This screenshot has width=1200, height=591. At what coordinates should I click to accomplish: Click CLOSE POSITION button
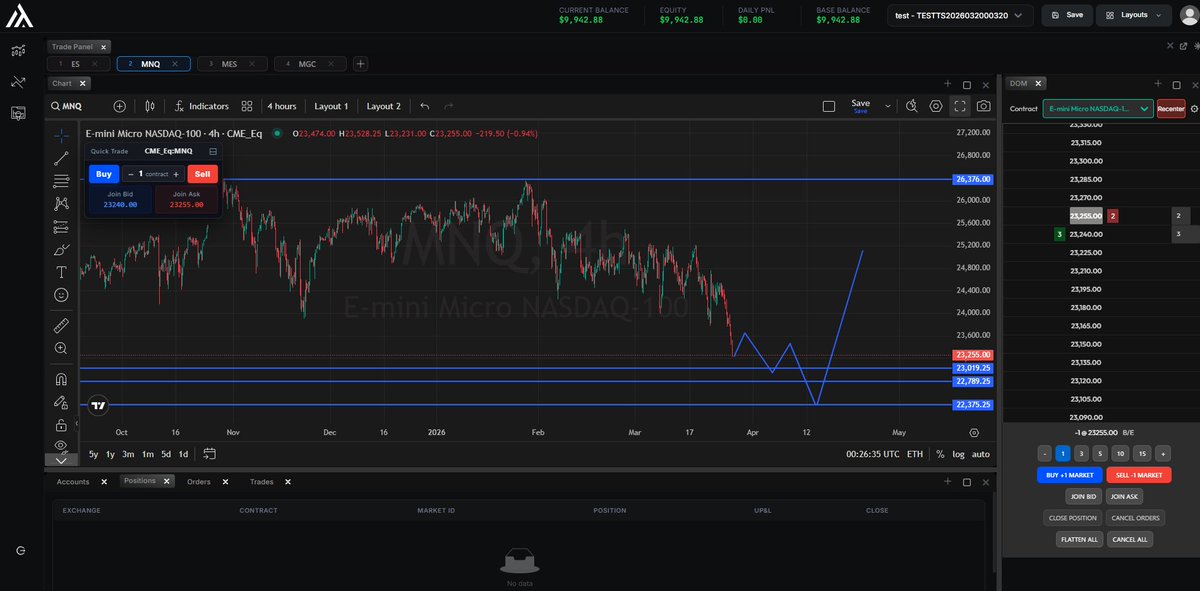tap(1073, 518)
